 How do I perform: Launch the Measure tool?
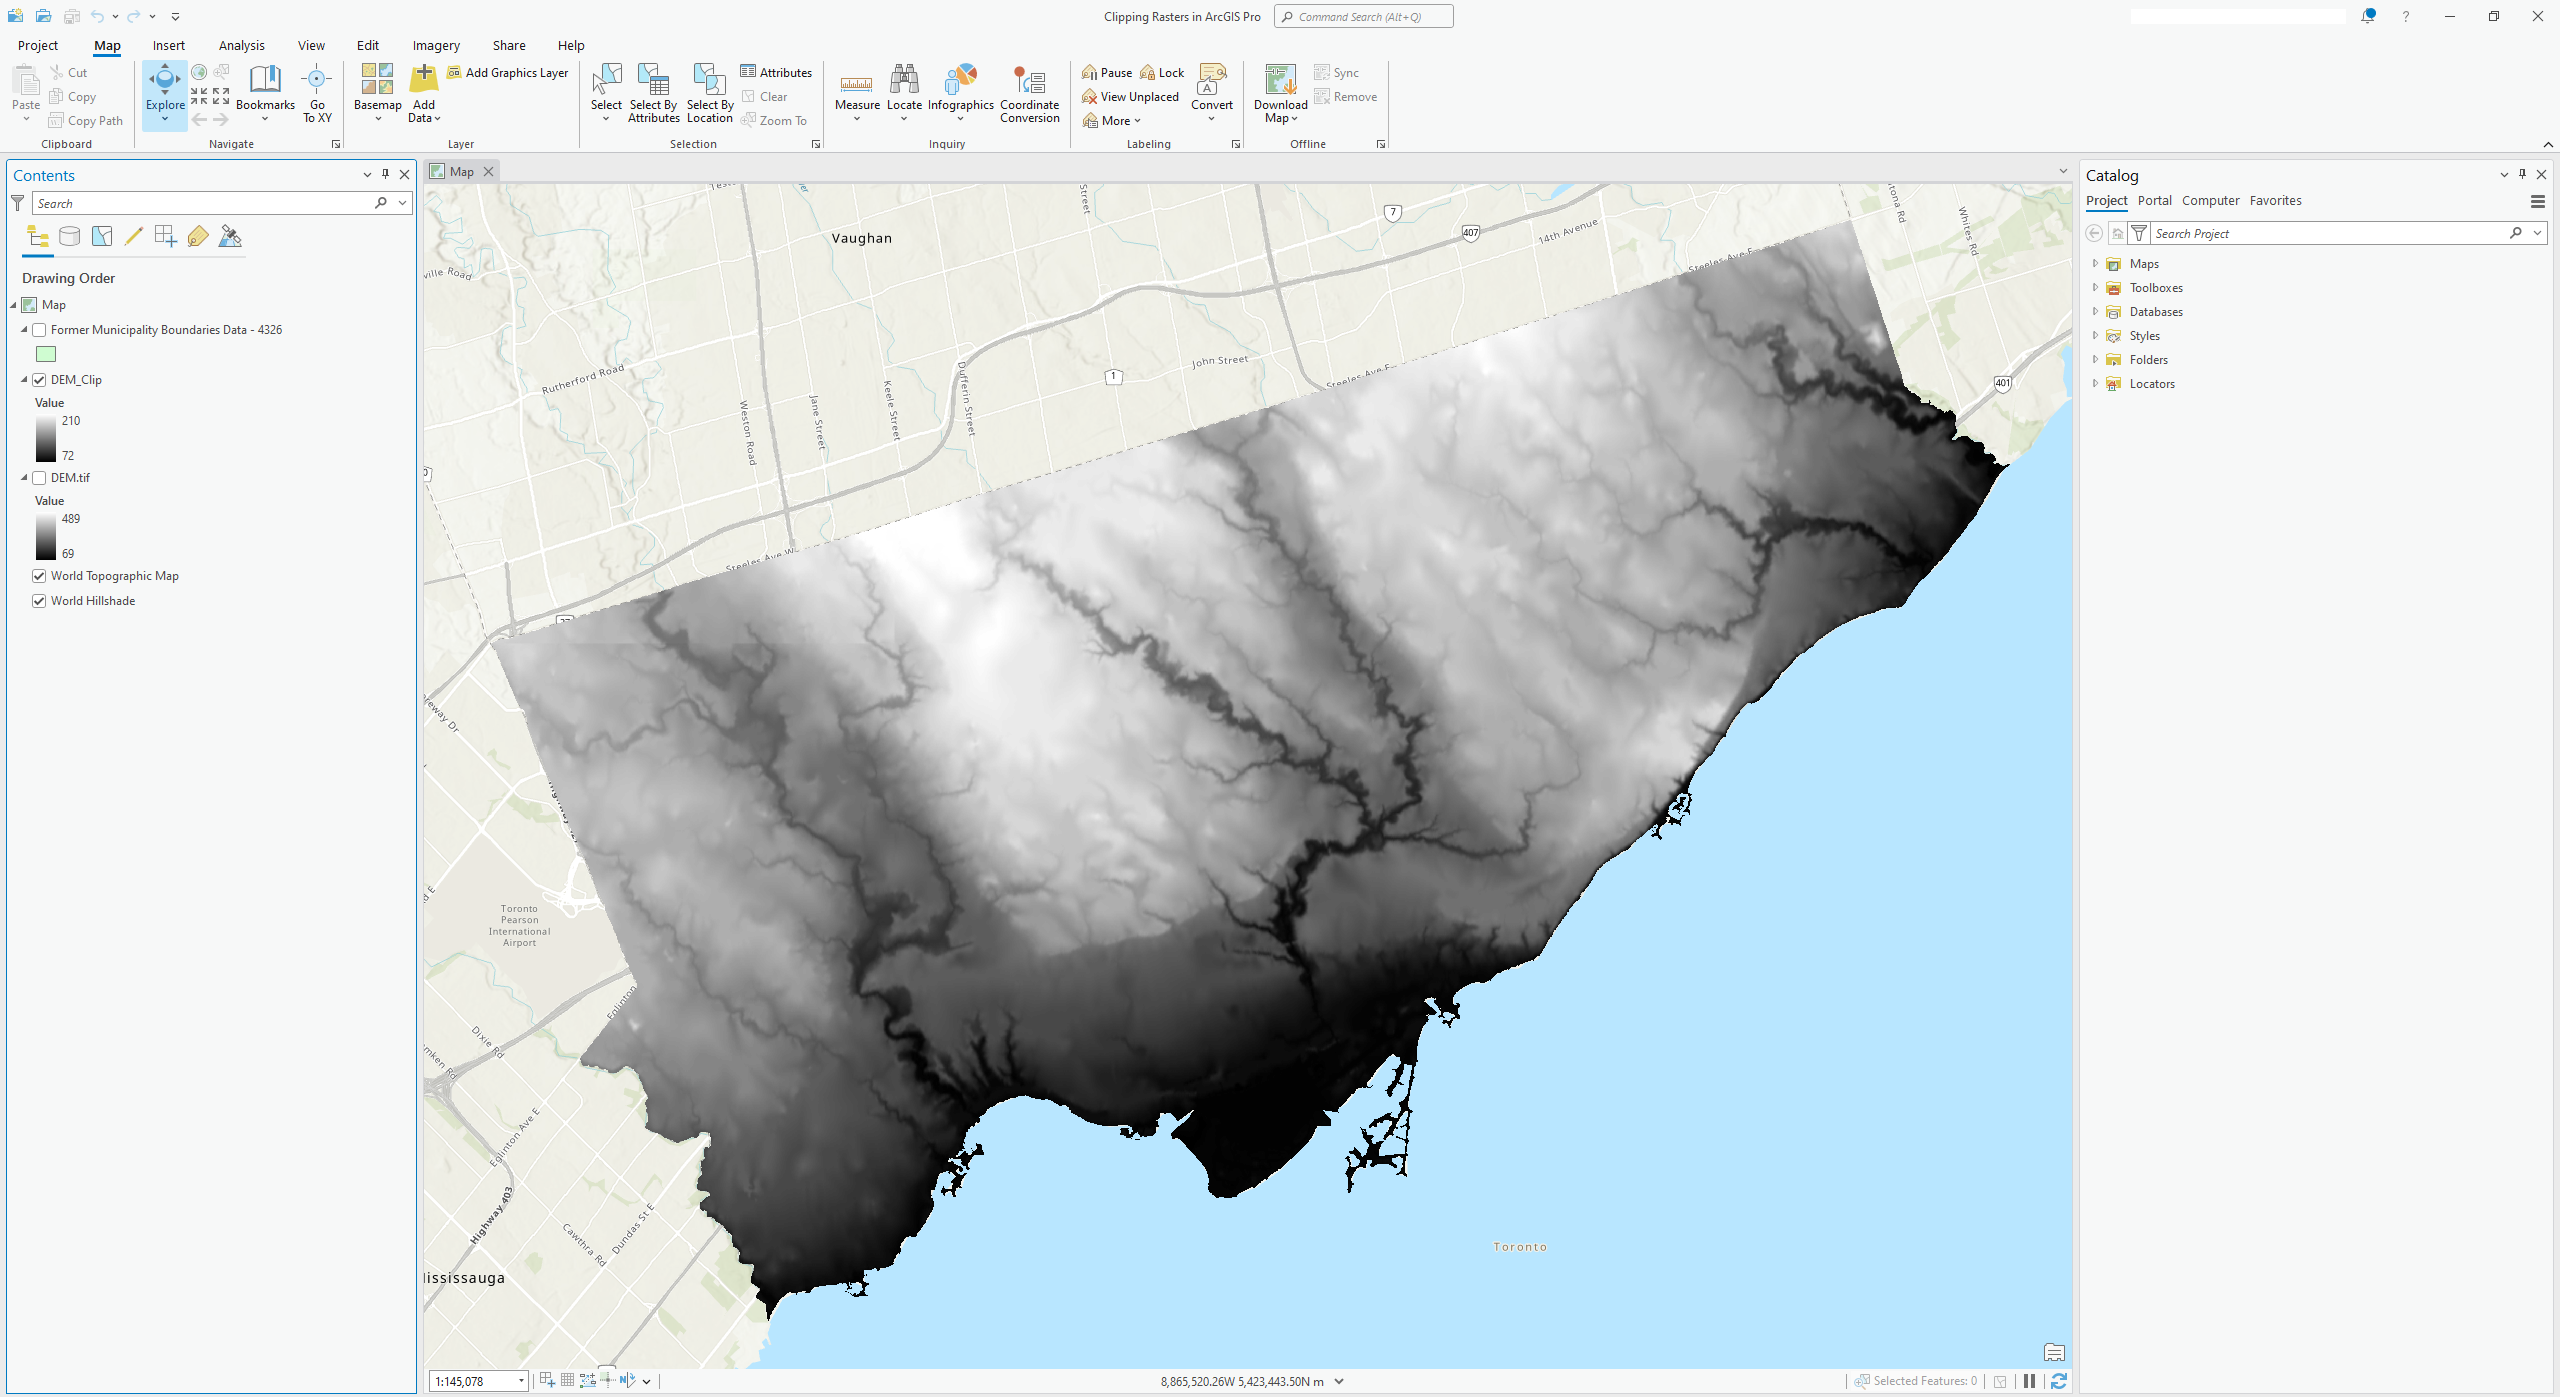pyautogui.click(x=856, y=94)
